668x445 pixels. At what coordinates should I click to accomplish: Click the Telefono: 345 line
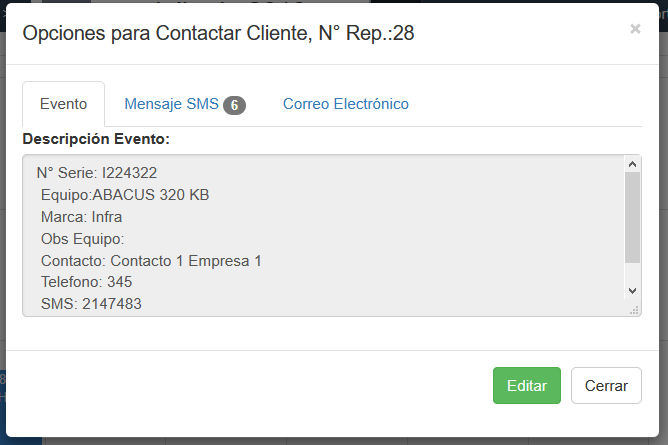click(86, 282)
